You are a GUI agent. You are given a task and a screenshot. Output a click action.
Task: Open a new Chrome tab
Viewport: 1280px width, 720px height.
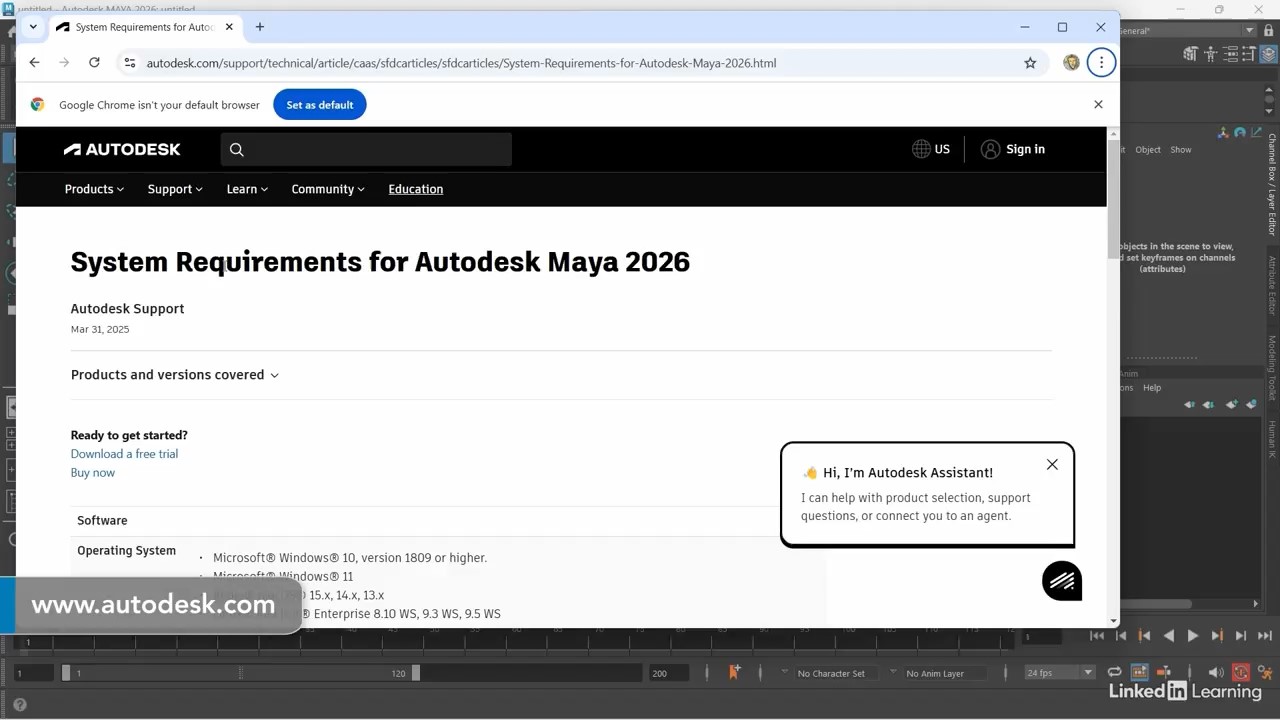[260, 27]
